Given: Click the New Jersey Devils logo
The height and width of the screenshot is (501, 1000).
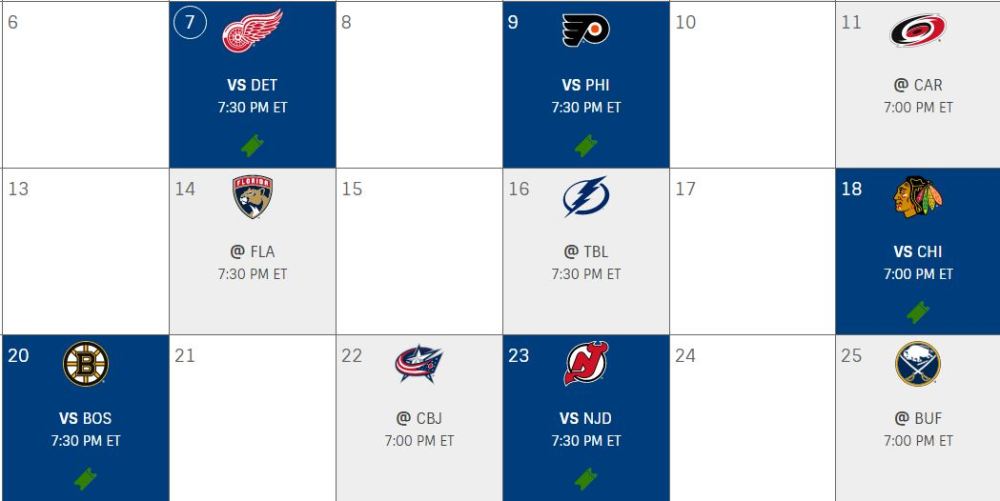Looking at the screenshot, I should point(585,364).
